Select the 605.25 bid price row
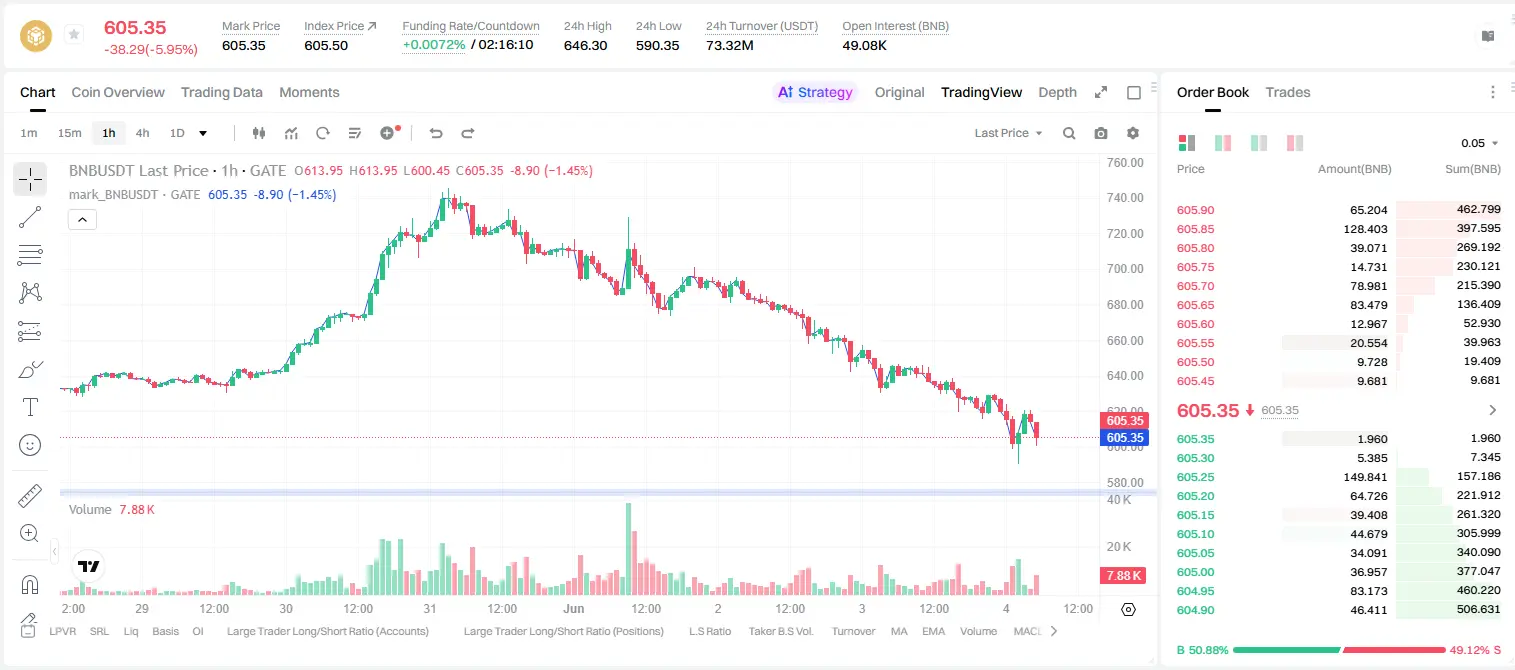1515x670 pixels. pyautogui.click(x=1339, y=477)
